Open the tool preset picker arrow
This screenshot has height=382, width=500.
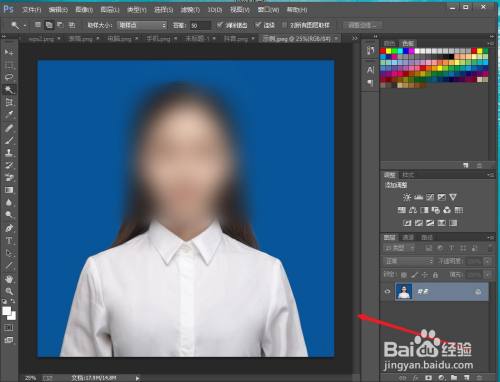(25, 25)
